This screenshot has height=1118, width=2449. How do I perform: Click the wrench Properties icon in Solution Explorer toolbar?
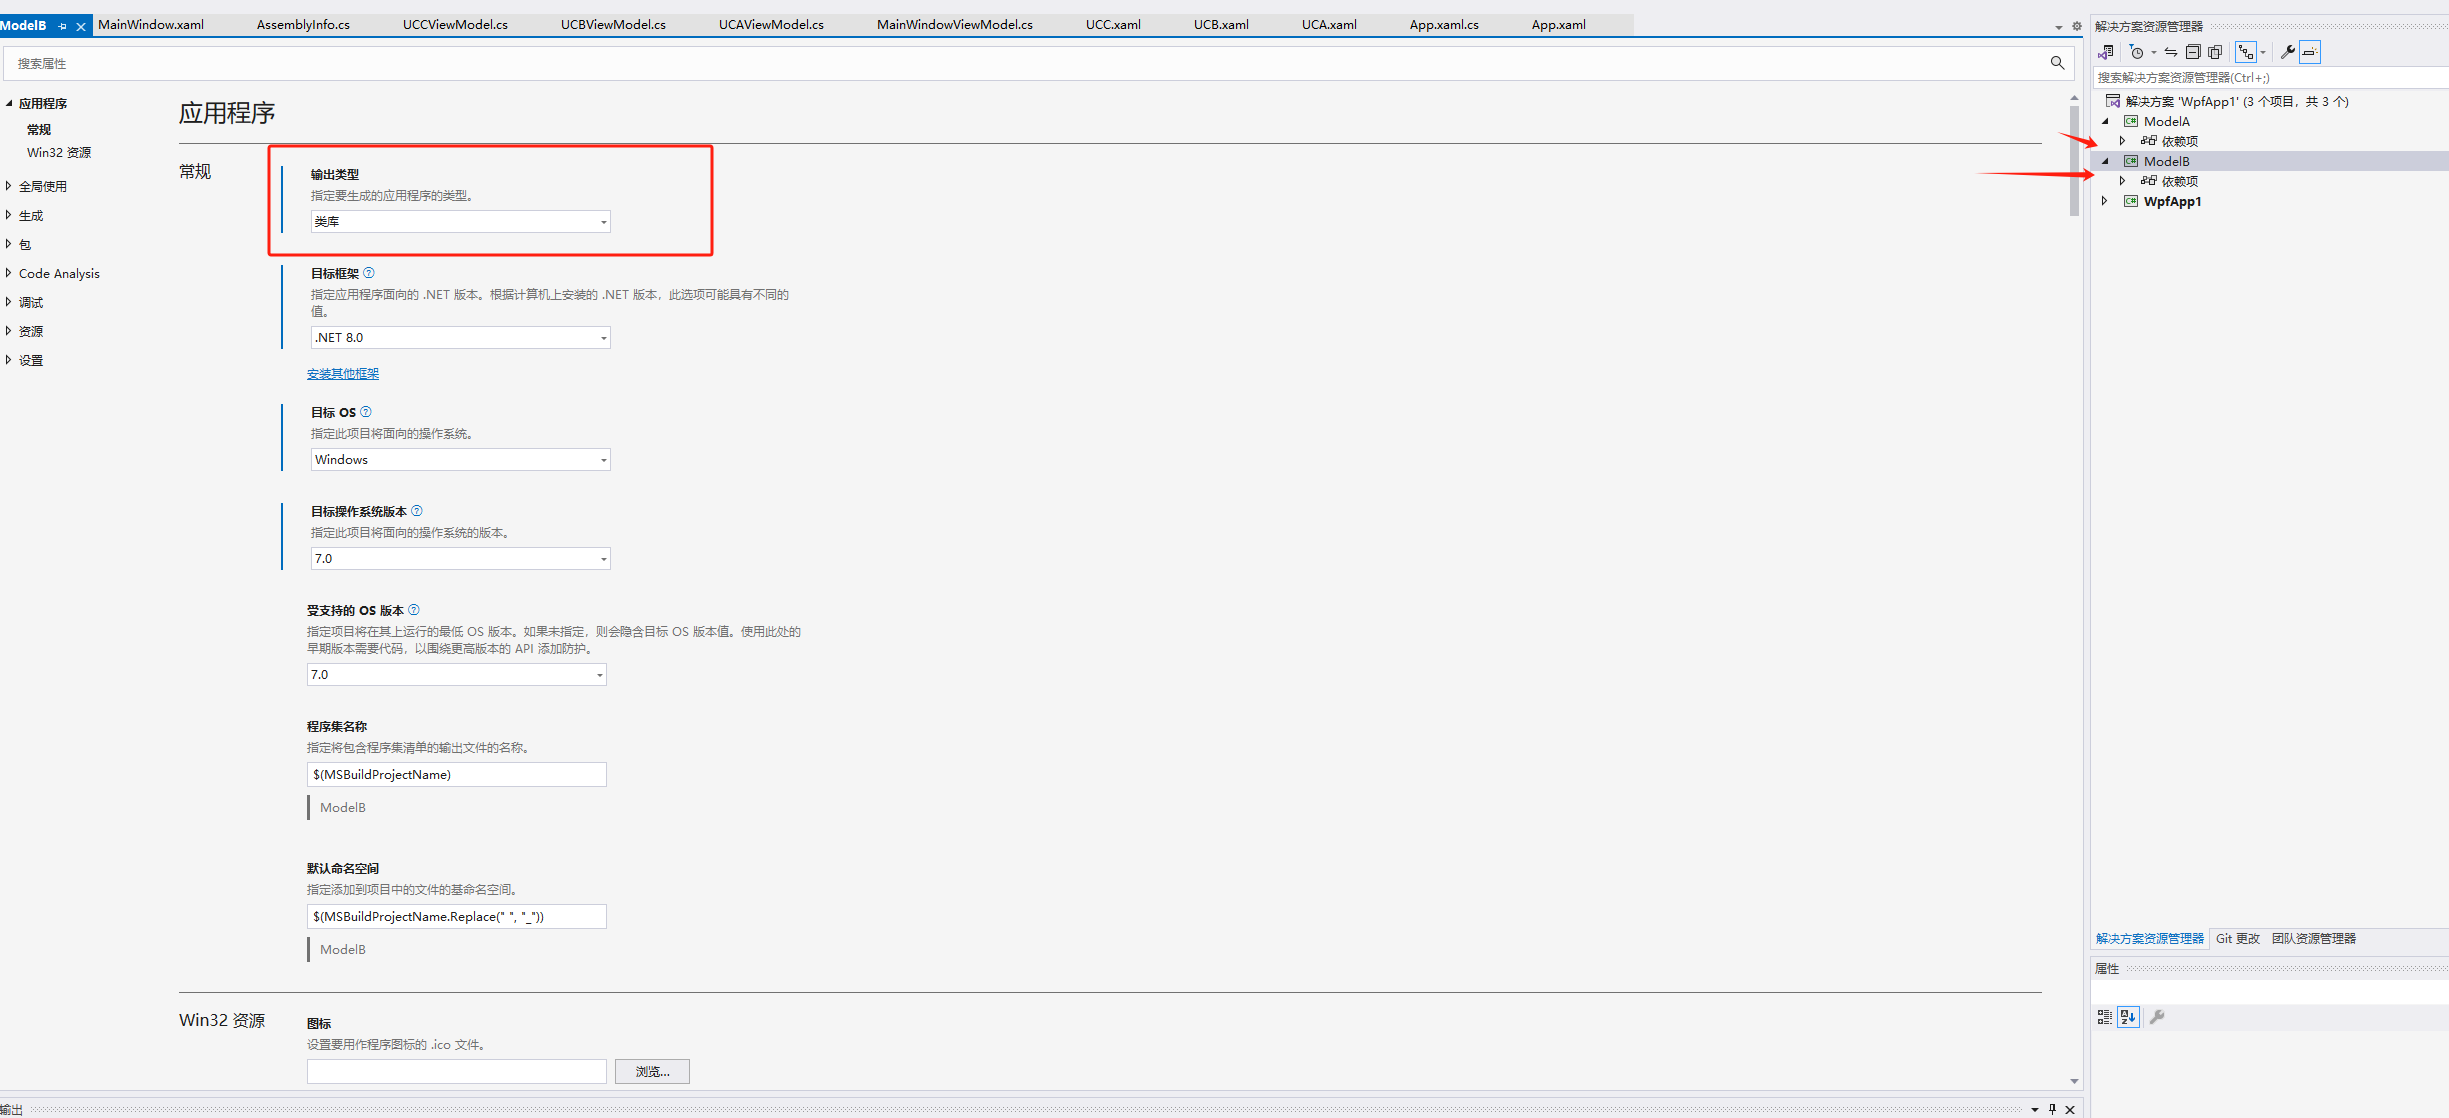2287,52
